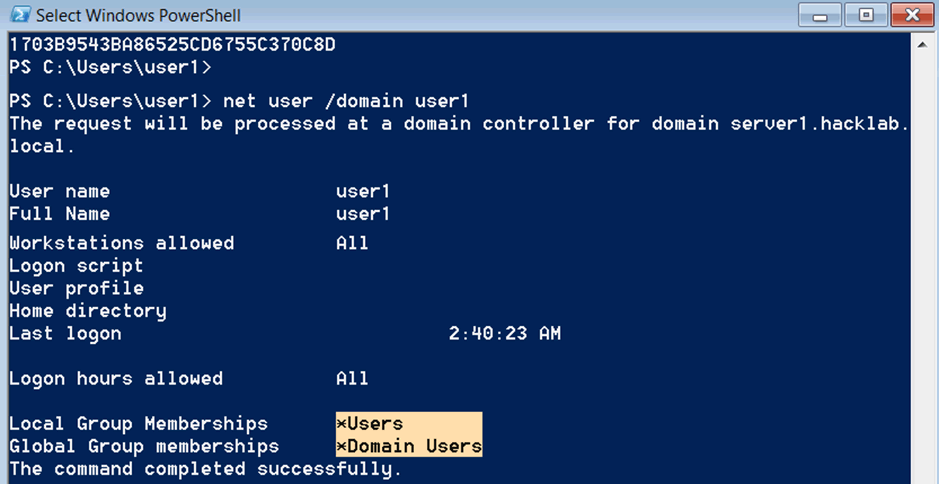
Task: Open the PowerShell system menu icon
Action: point(21,14)
